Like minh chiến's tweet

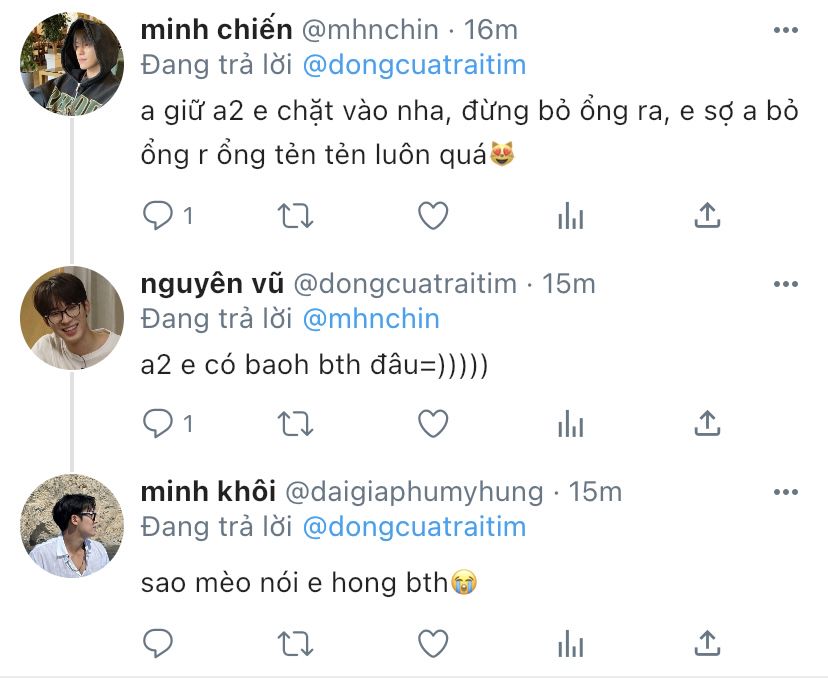point(432,215)
